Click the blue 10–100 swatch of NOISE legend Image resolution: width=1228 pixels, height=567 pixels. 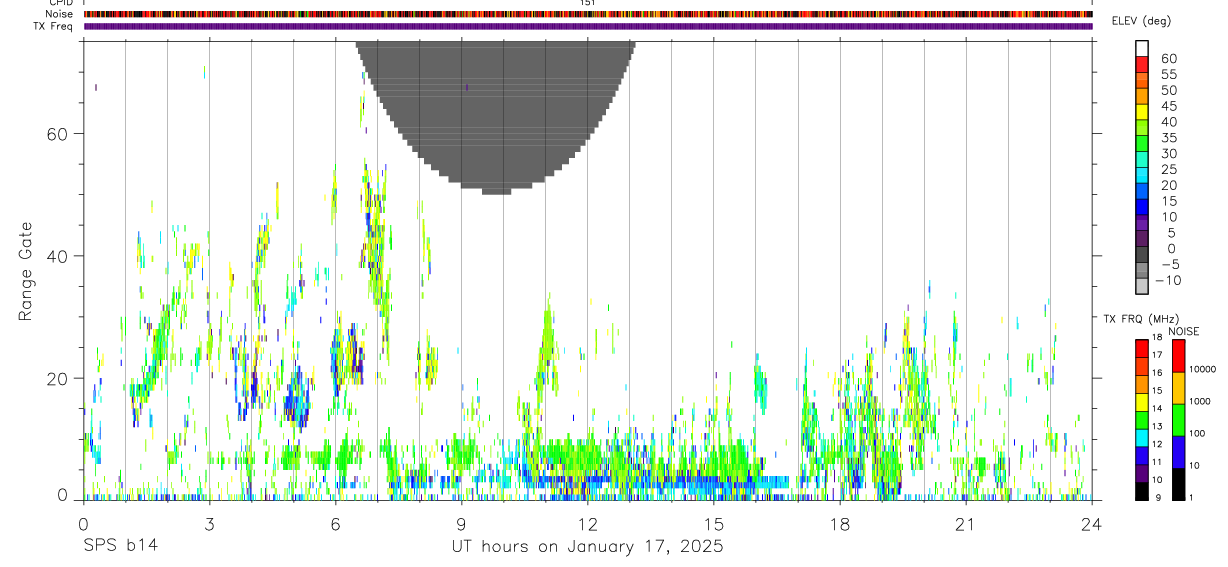click(1179, 452)
